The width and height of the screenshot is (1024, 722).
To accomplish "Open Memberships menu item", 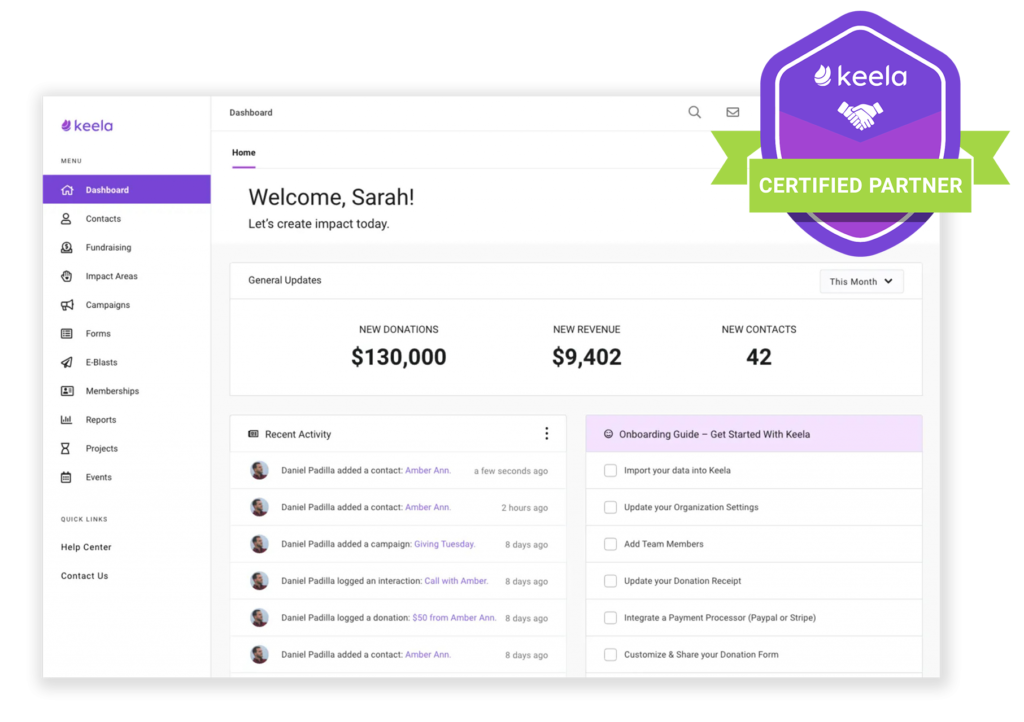I will point(127,391).
